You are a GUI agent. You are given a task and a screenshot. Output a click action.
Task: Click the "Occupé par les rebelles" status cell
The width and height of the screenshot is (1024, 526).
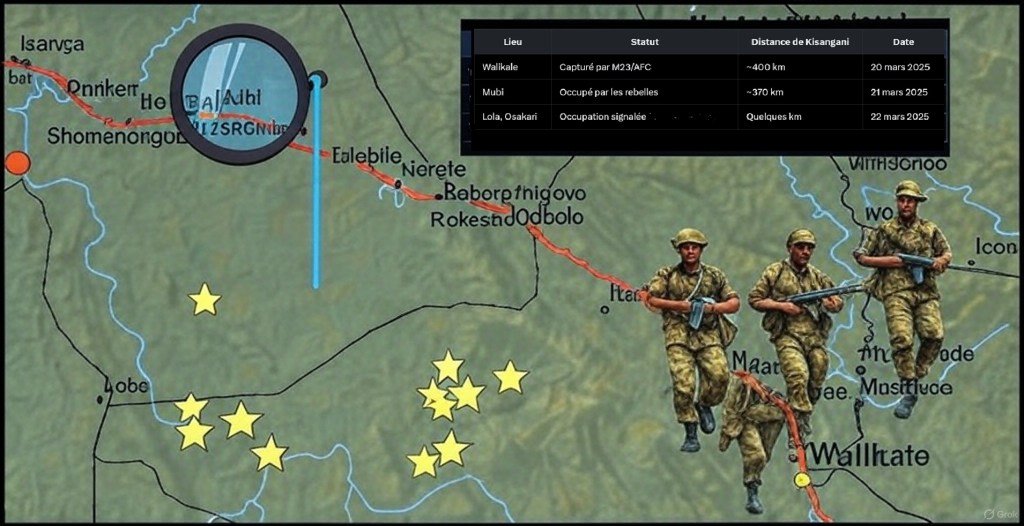coord(608,92)
